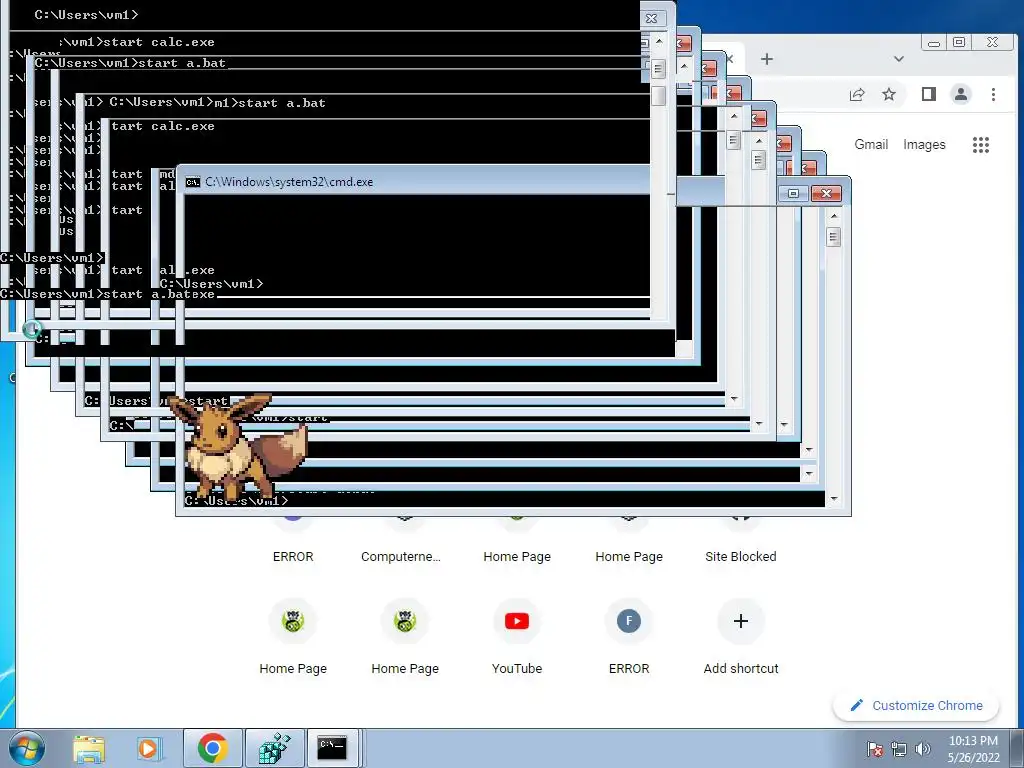Click the Show desktop strip
This screenshot has width=1024, height=768.
tap(1019, 748)
